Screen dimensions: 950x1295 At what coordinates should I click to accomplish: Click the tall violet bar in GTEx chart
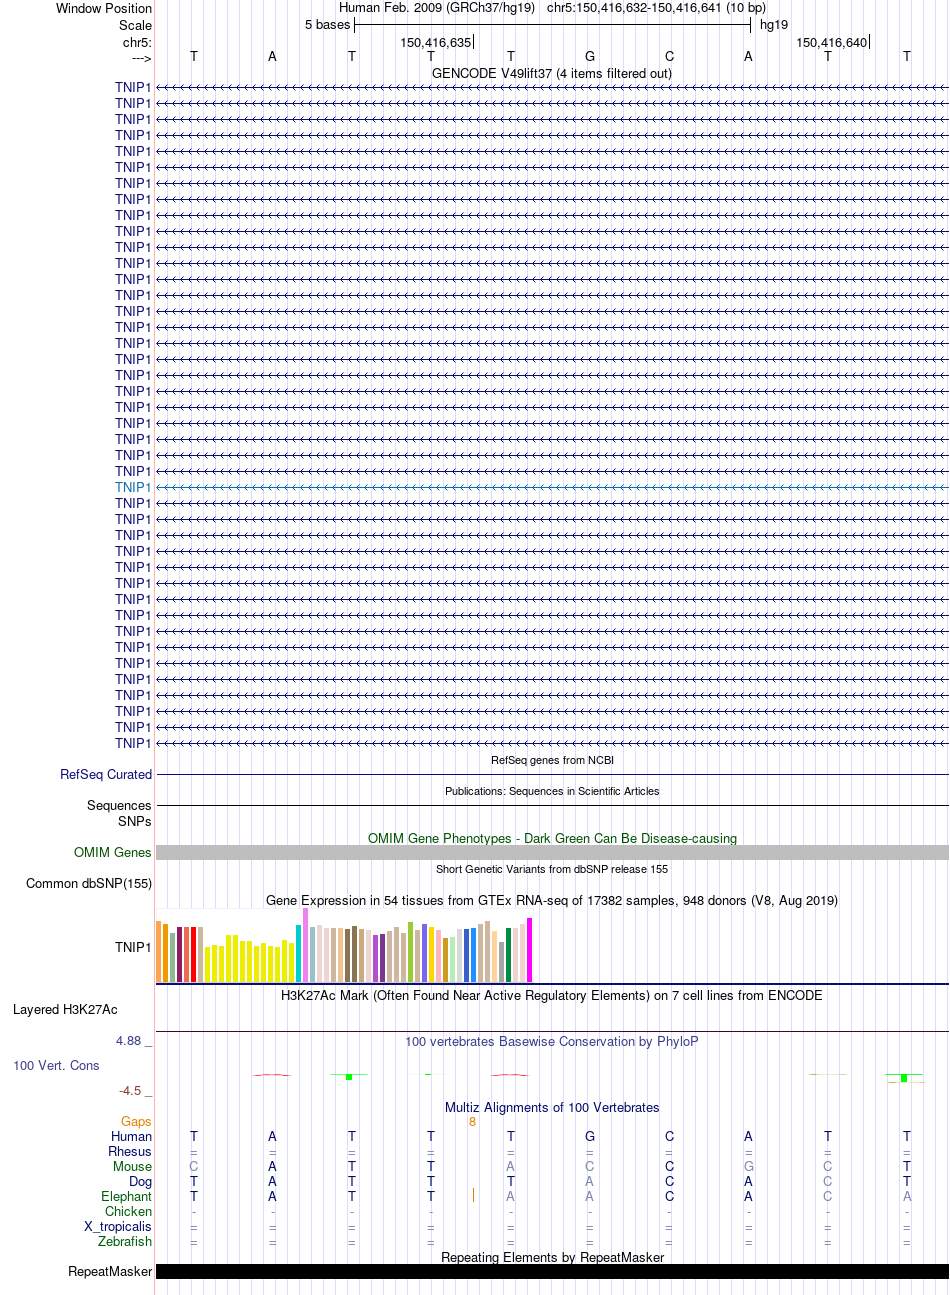(x=306, y=945)
